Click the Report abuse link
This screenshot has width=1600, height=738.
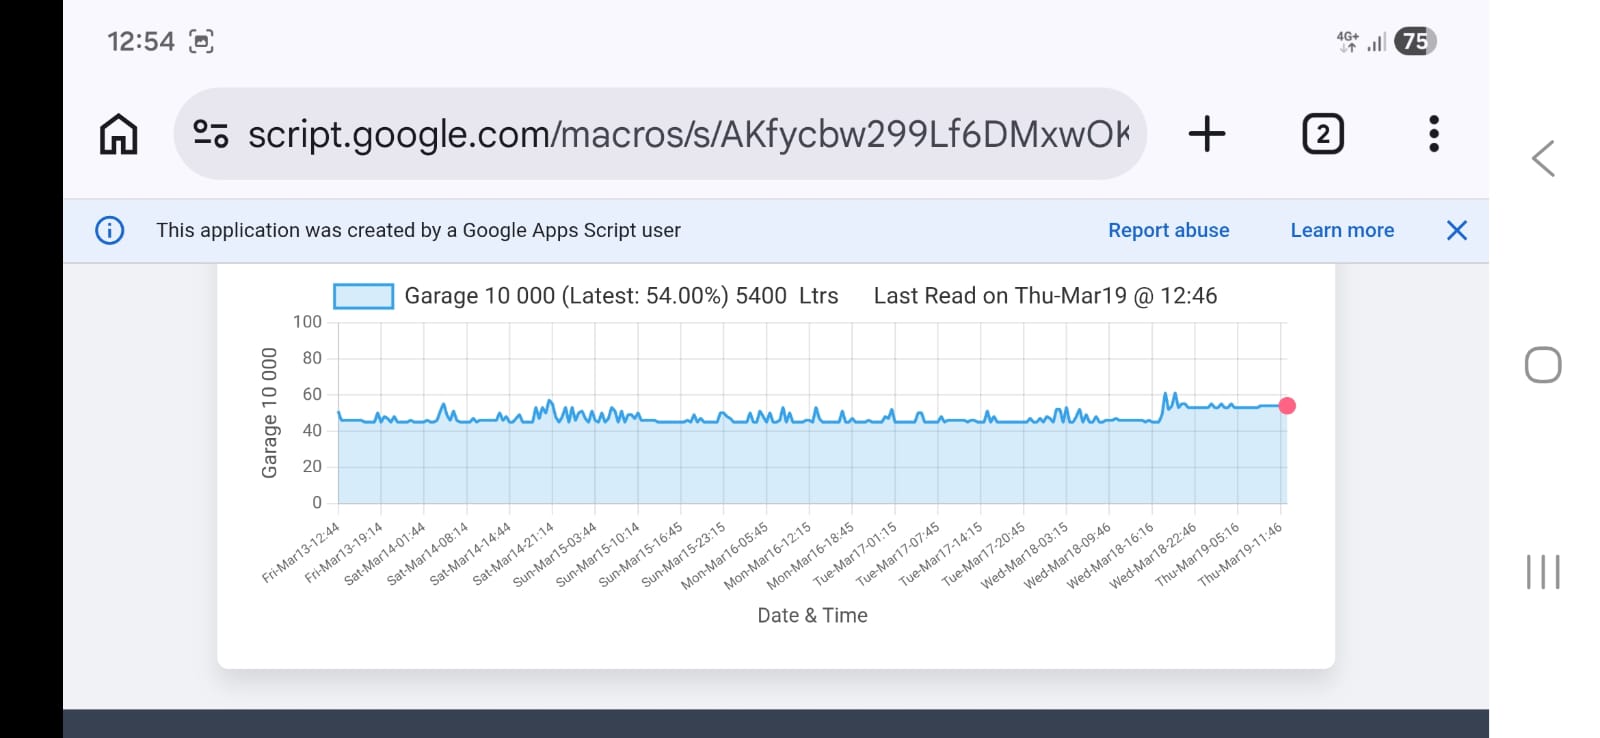tap(1168, 230)
